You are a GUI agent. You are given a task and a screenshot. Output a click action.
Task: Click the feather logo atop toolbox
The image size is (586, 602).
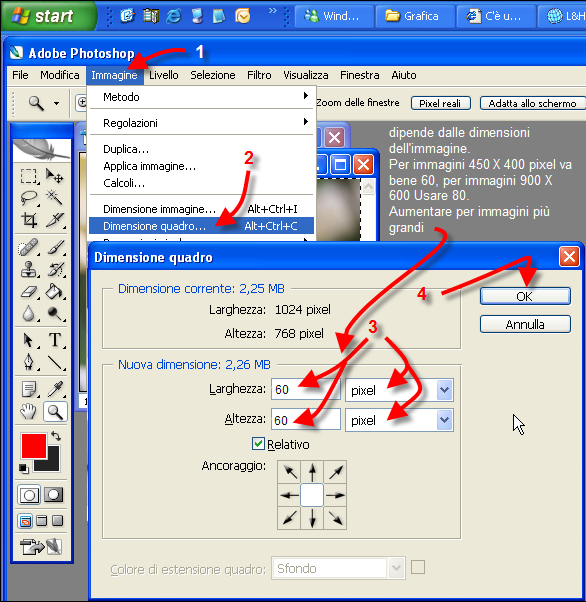[x=42, y=150]
